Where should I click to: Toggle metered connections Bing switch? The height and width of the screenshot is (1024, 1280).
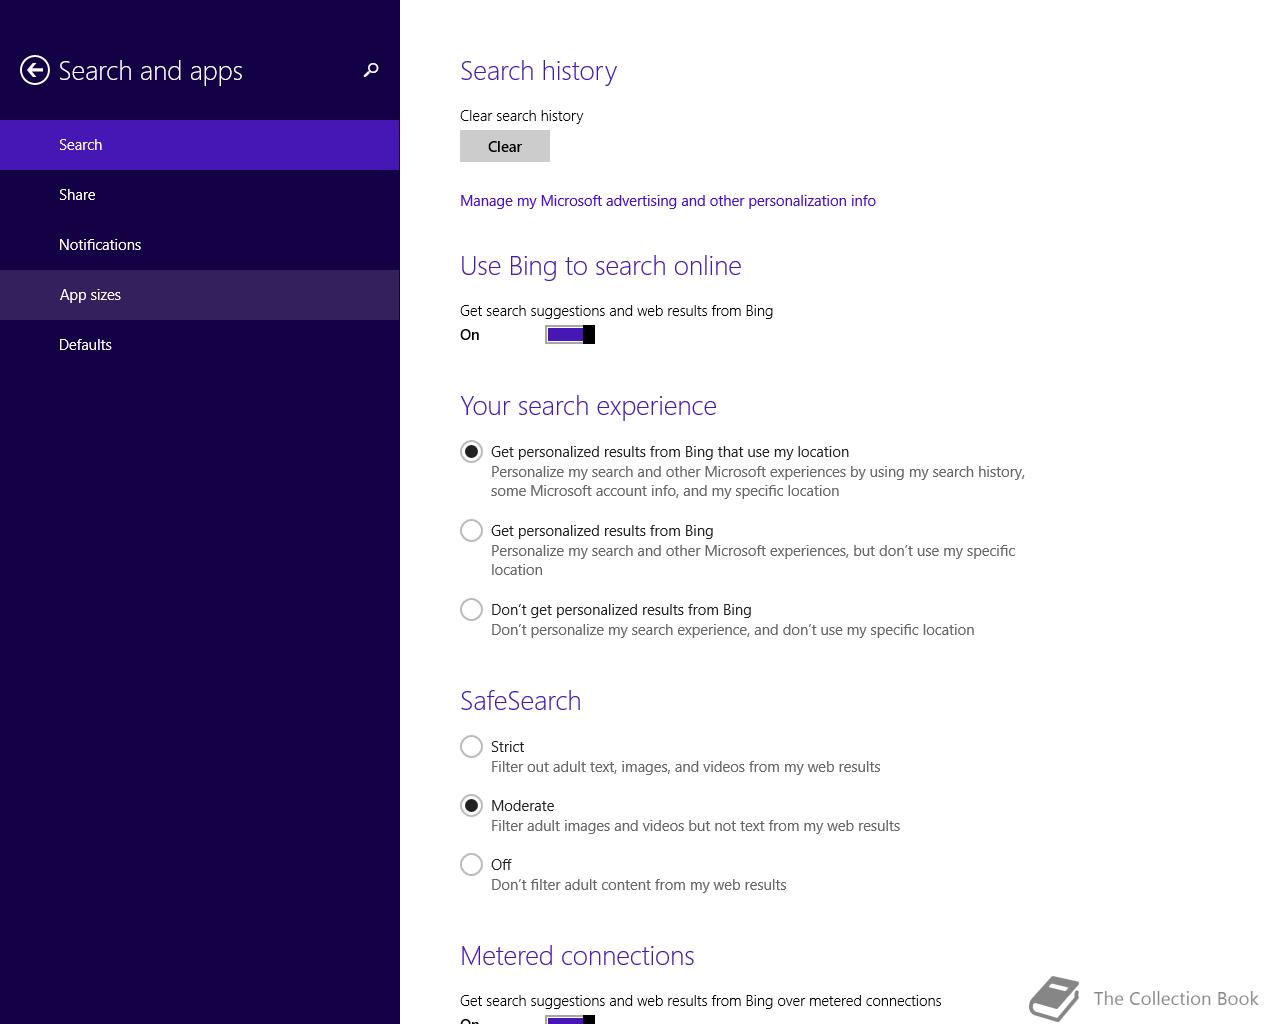[570, 1019]
